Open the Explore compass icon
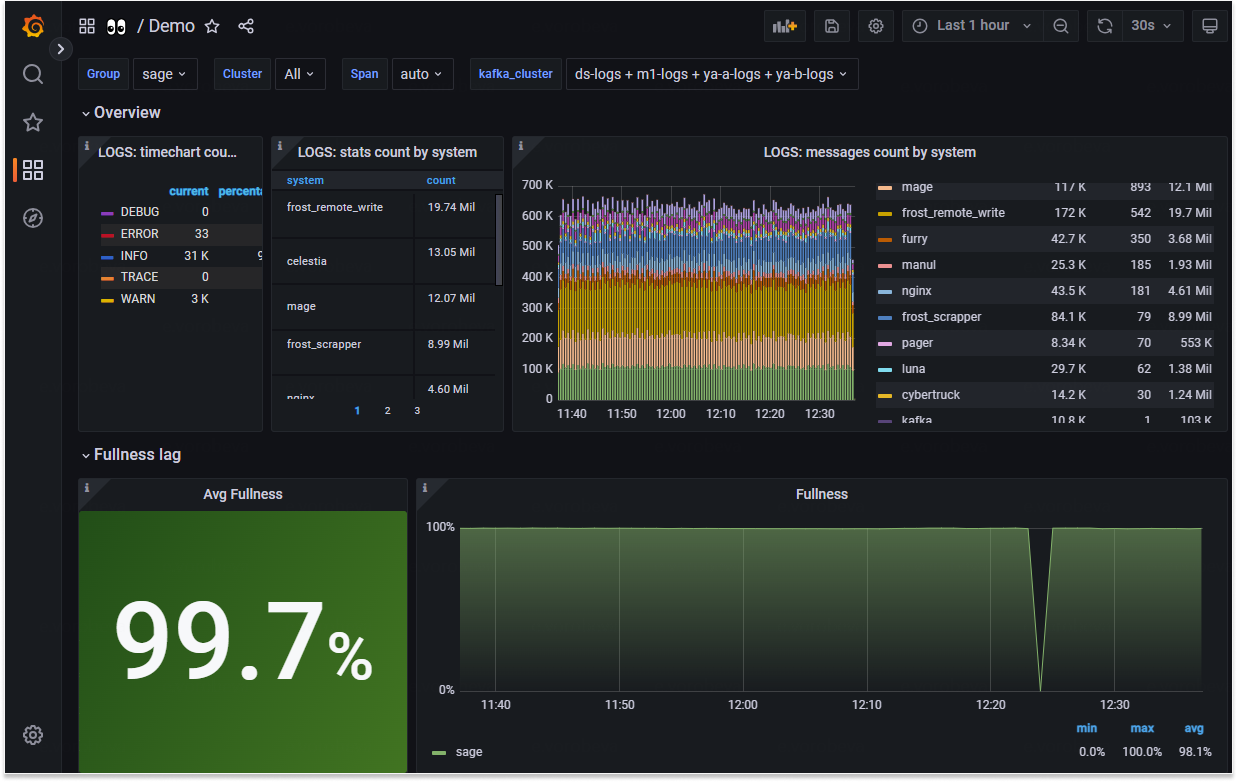This screenshot has width=1237, height=782. [x=33, y=218]
